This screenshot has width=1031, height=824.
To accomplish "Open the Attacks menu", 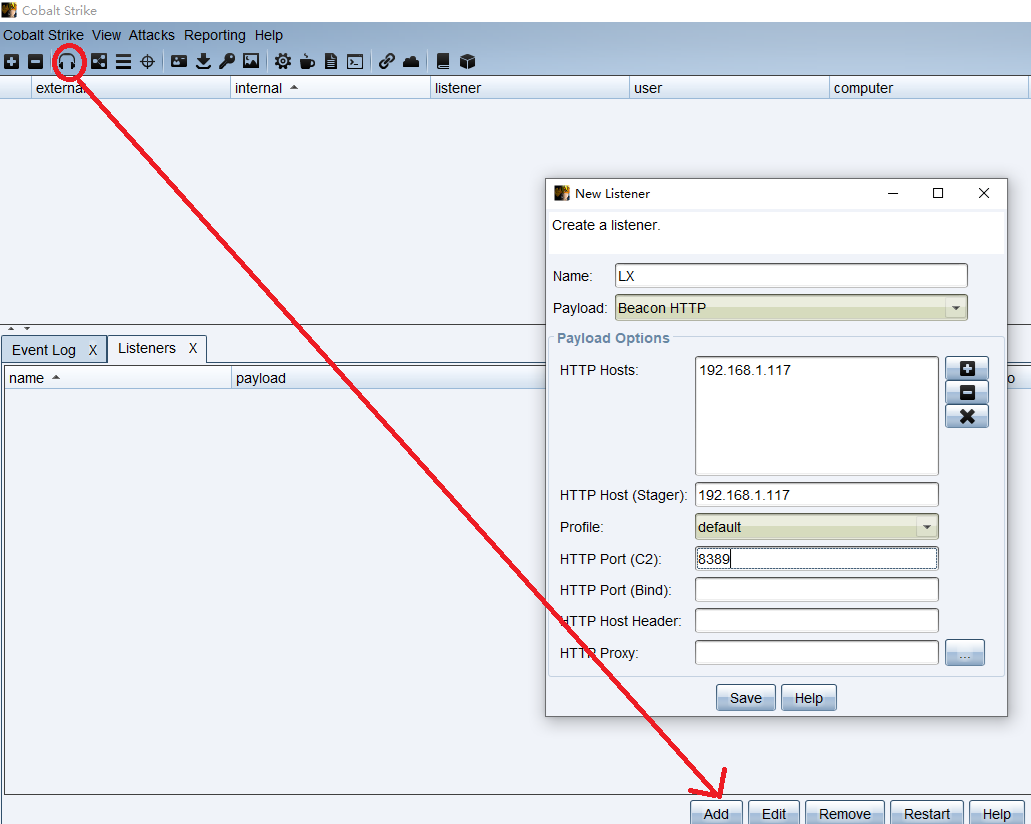I will tap(152, 35).
